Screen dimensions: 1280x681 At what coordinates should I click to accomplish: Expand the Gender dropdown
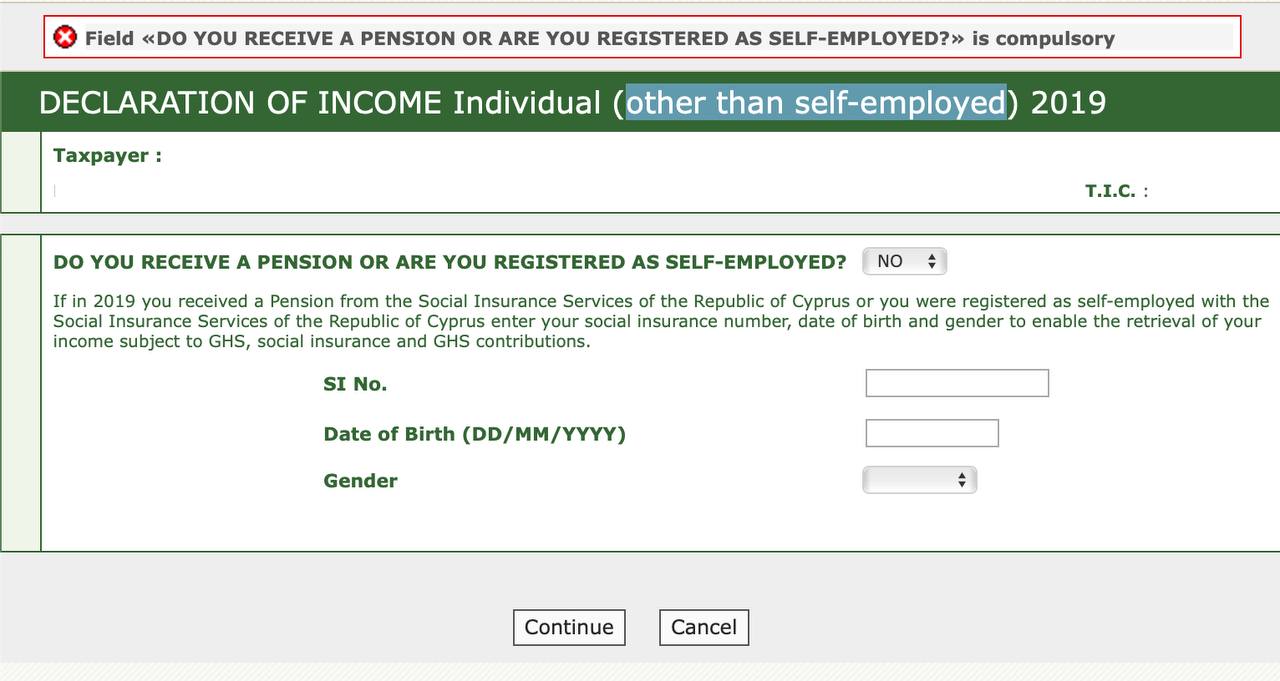click(x=919, y=480)
